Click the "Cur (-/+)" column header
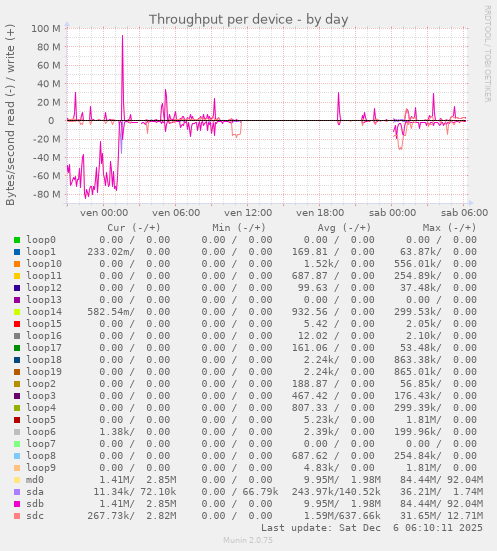The width and height of the screenshot is (497, 551). 134,228
